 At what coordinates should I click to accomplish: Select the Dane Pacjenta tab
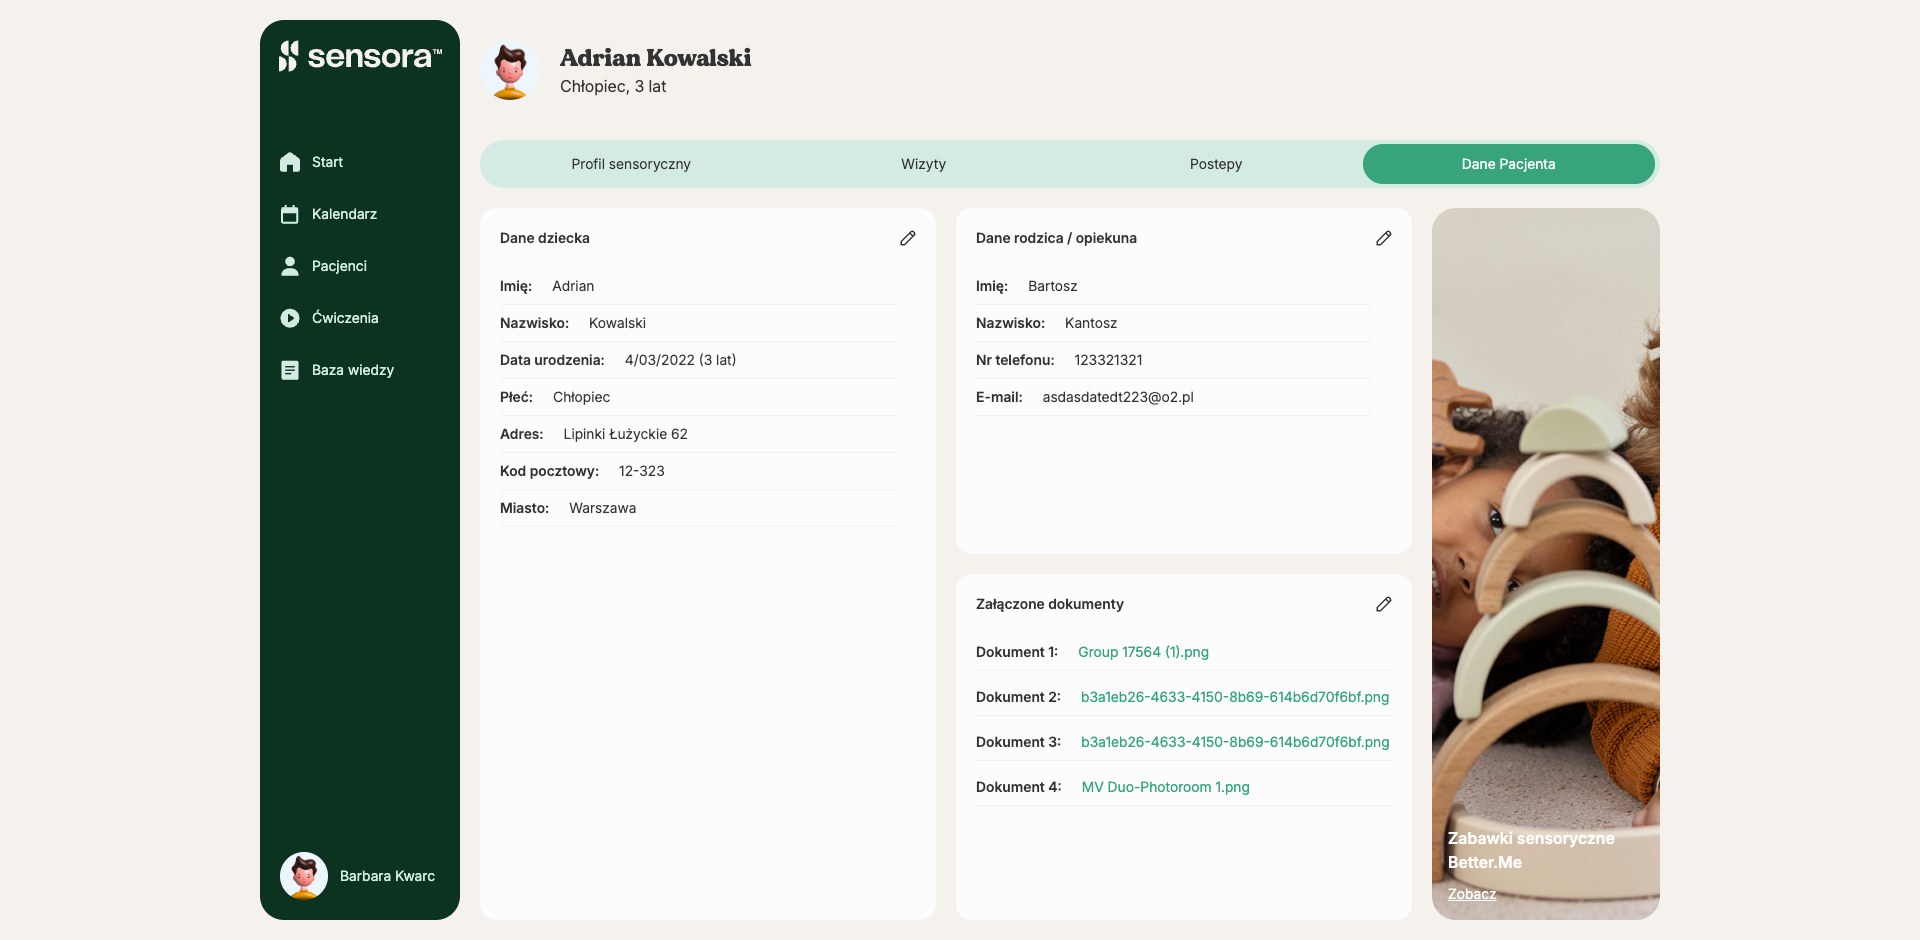click(1508, 164)
